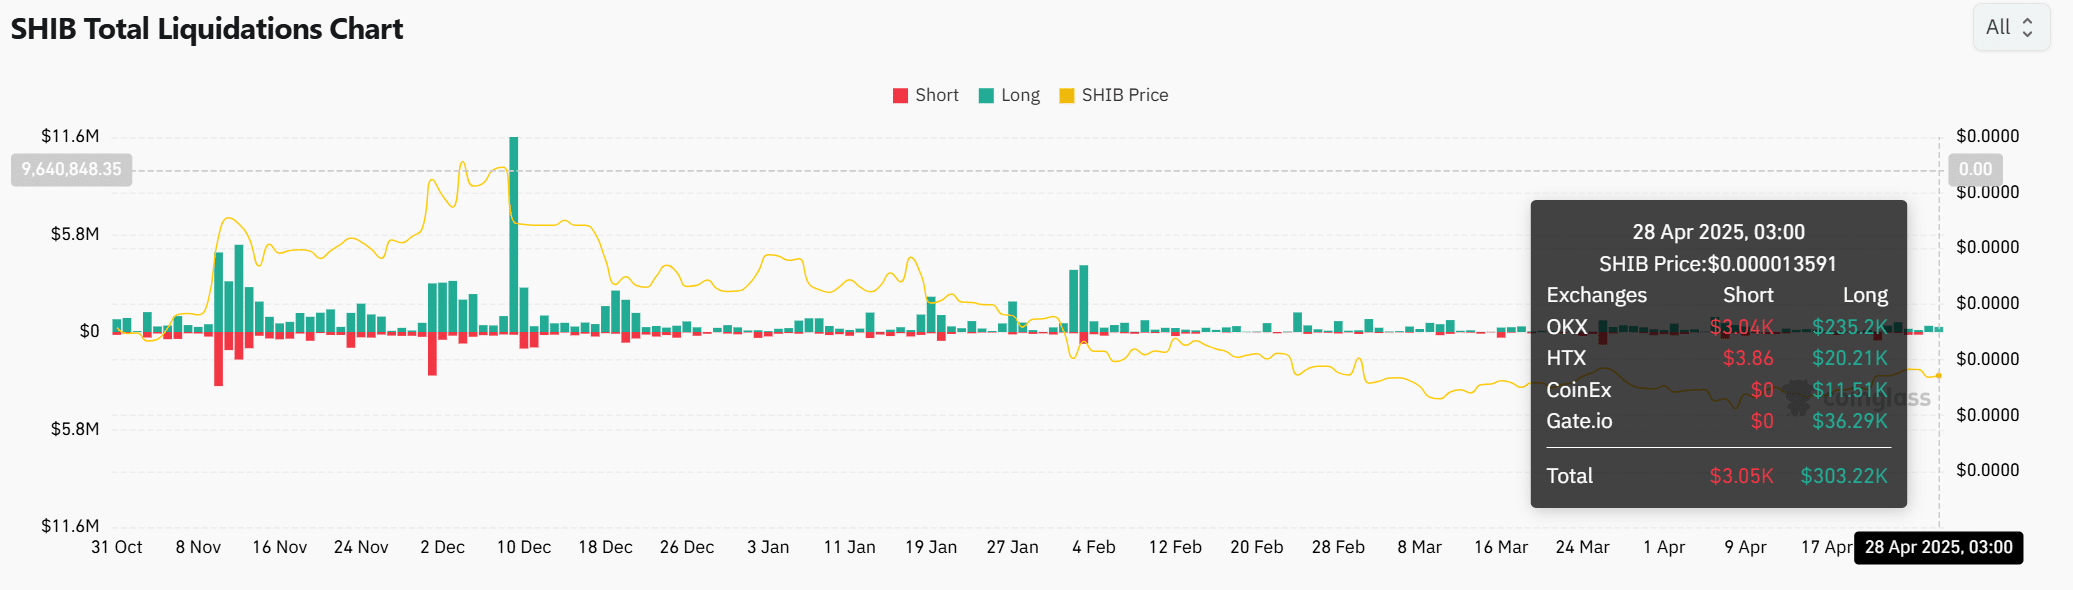The image size is (2073, 590).
Task: Click the red Short legend square
Action: click(x=900, y=96)
